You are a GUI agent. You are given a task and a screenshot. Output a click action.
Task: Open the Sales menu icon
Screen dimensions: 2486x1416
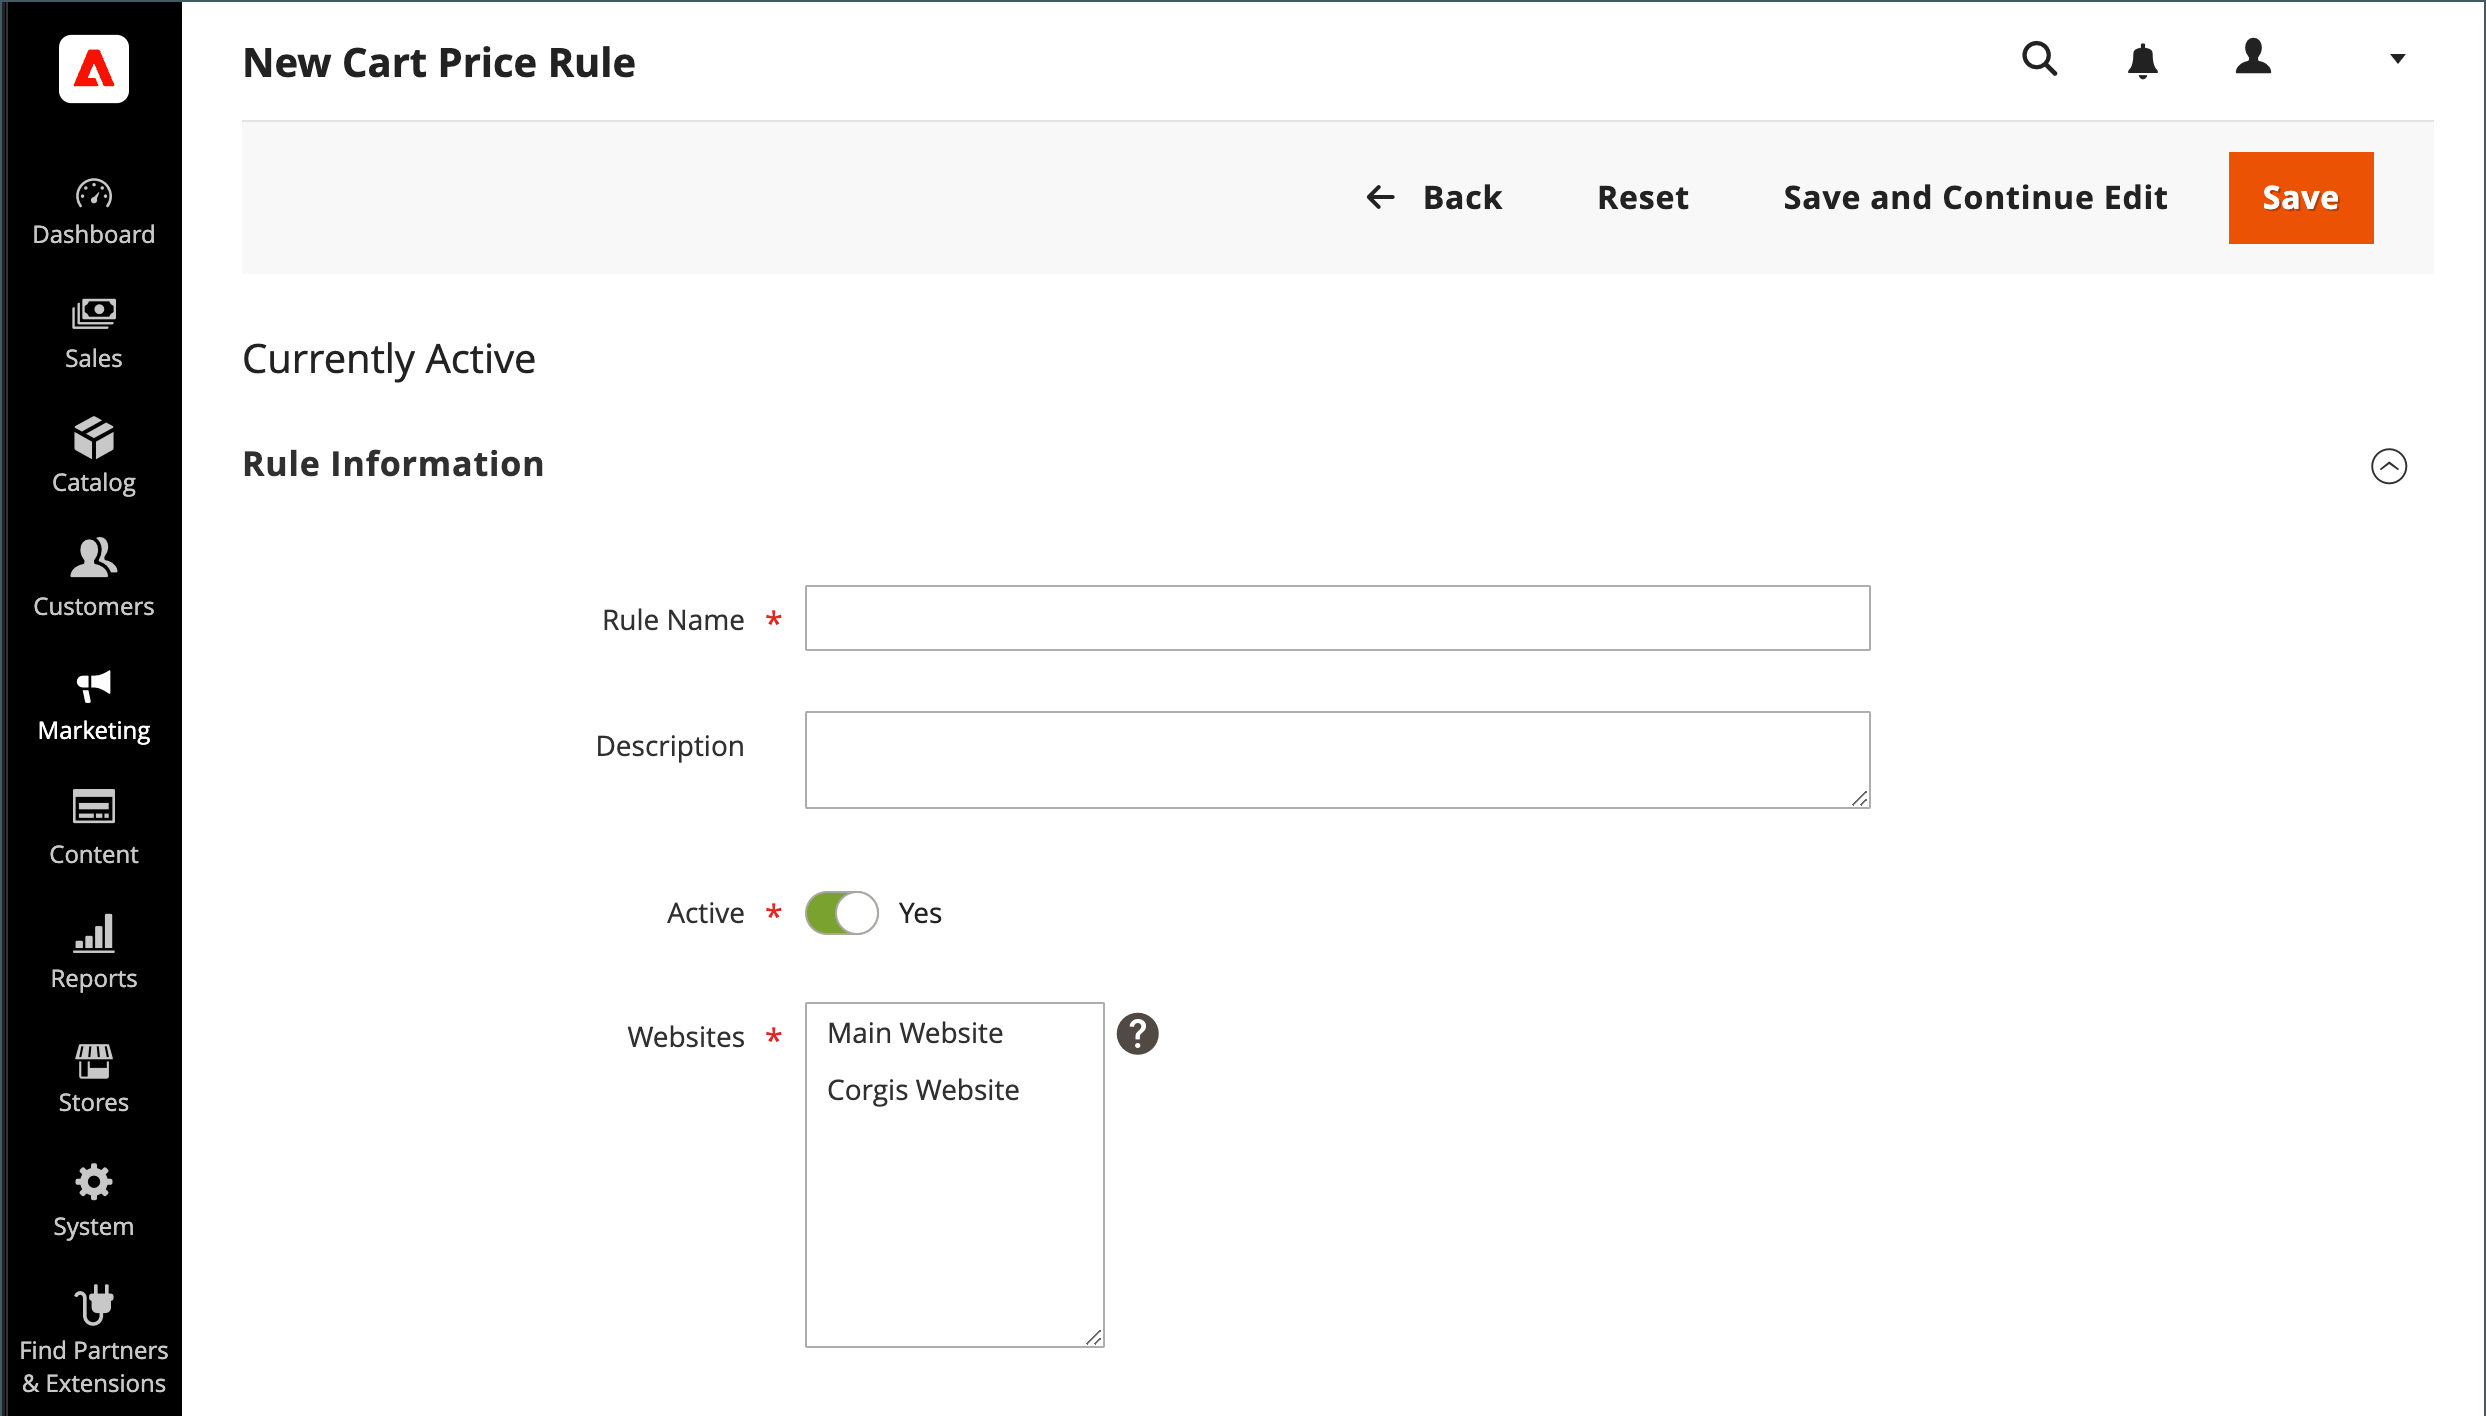pyautogui.click(x=93, y=314)
